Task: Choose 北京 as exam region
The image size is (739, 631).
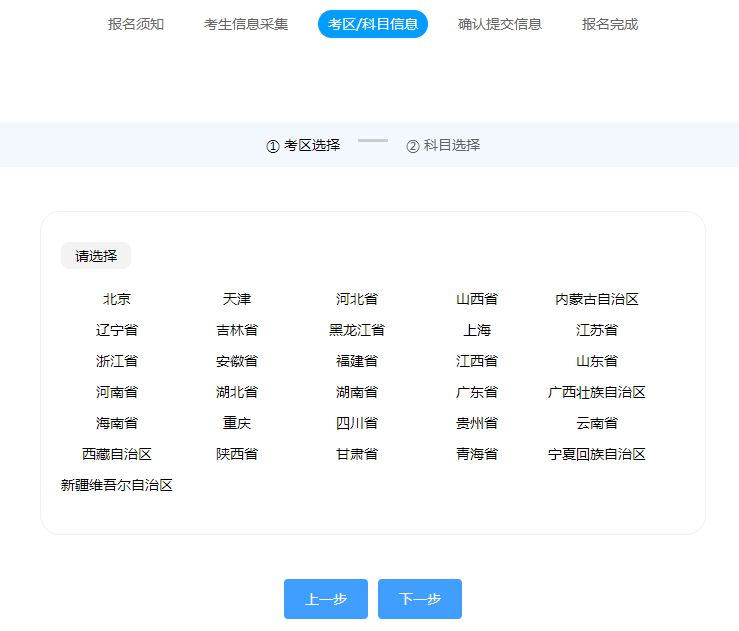Action: click(x=117, y=299)
